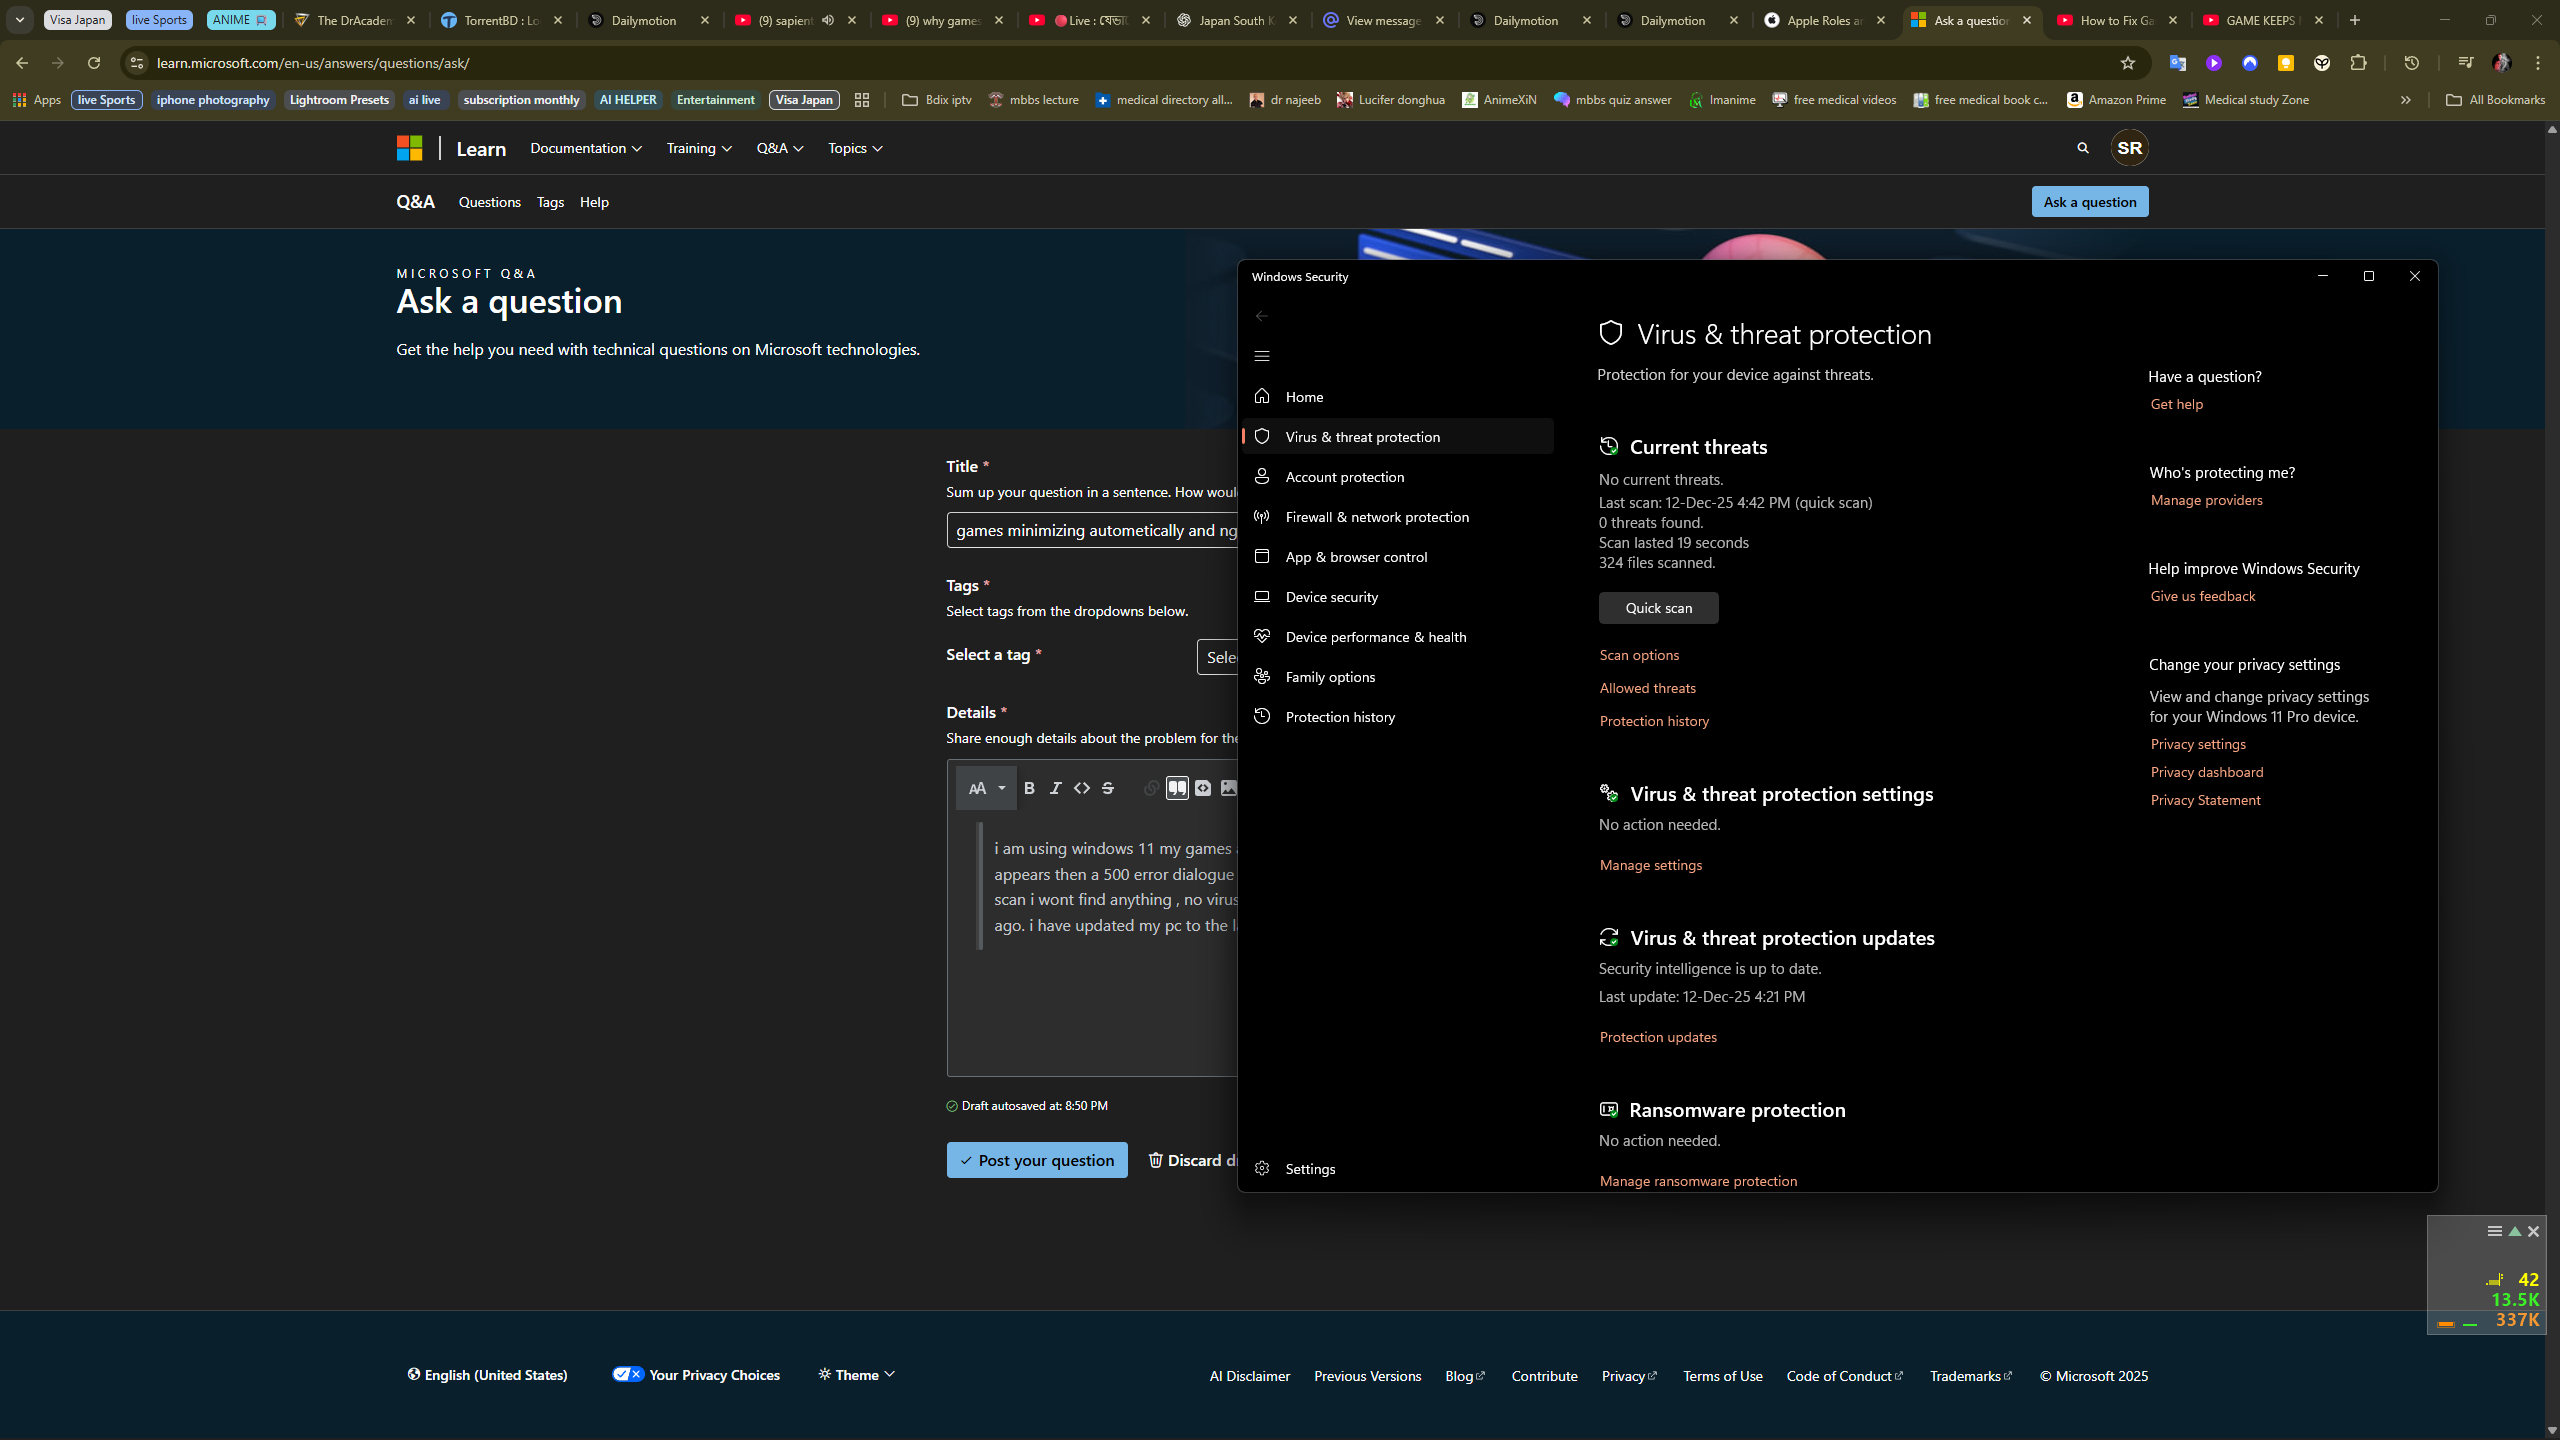Click the Italic formatting icon
Viewport: 2560px width, 1440px height.
pyautogui.click(x=1055, y=788)
